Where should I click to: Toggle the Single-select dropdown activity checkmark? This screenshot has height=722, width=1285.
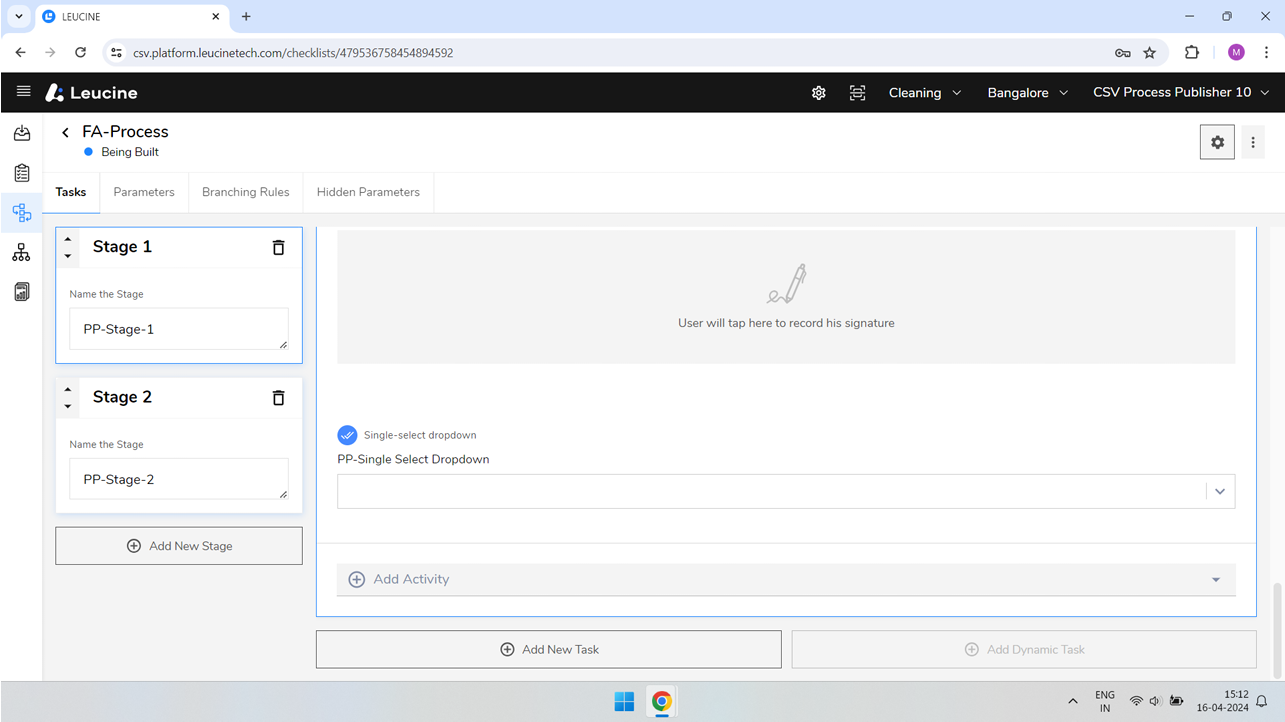(347, 435)
